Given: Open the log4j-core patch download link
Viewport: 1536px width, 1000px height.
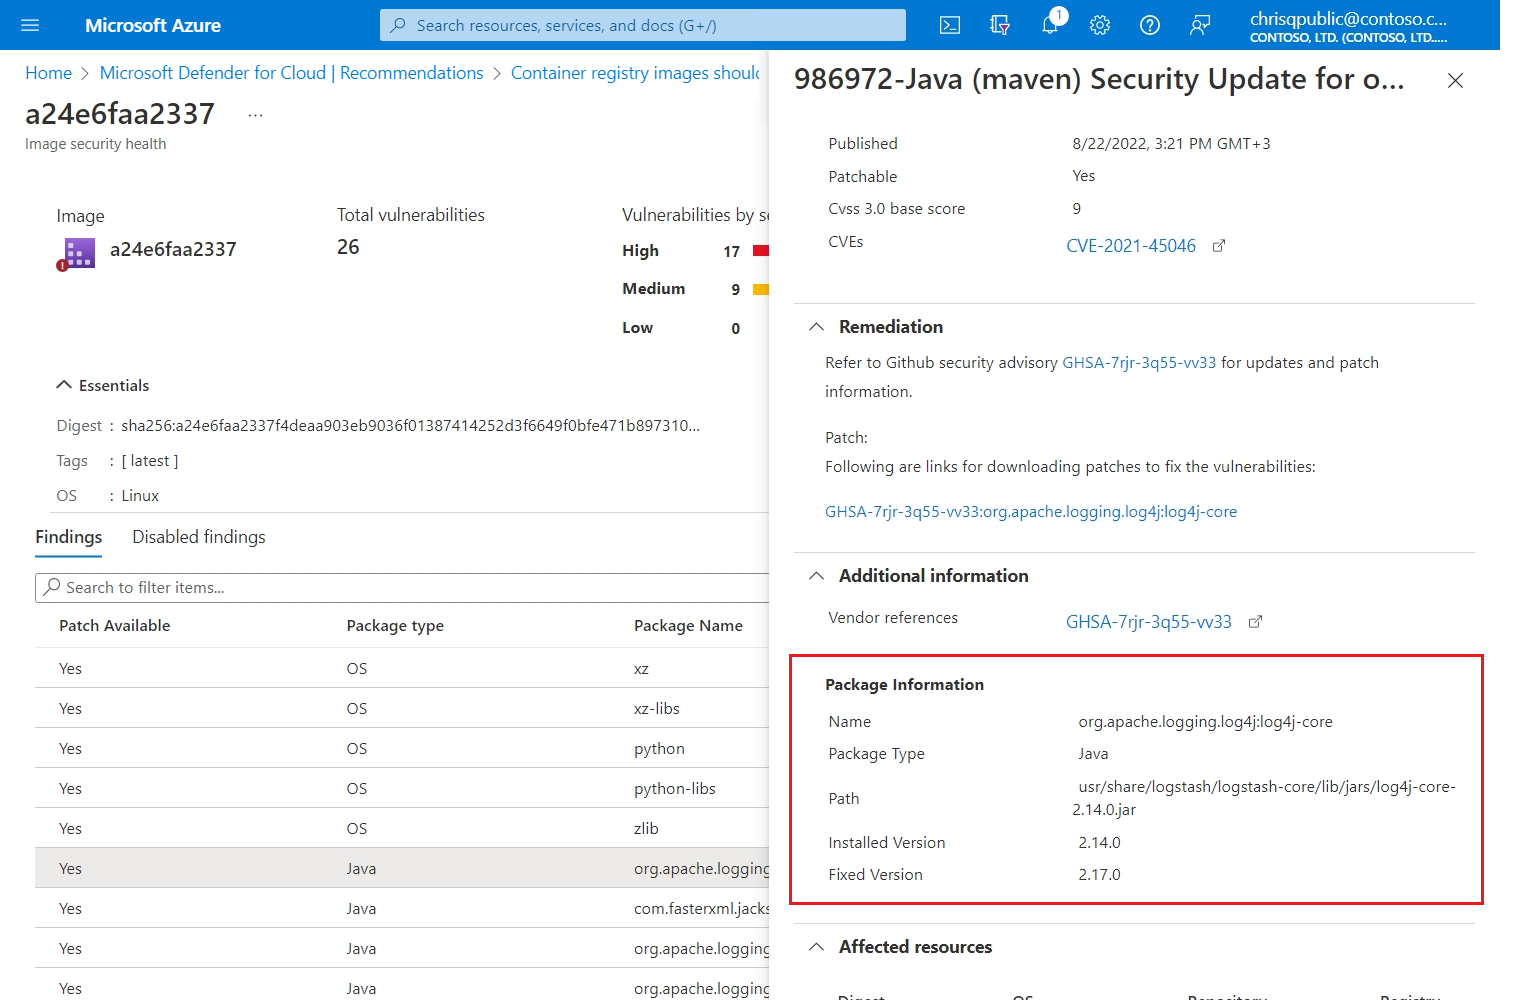Looking at the screenshot, I should click(x=1031, y=512).
